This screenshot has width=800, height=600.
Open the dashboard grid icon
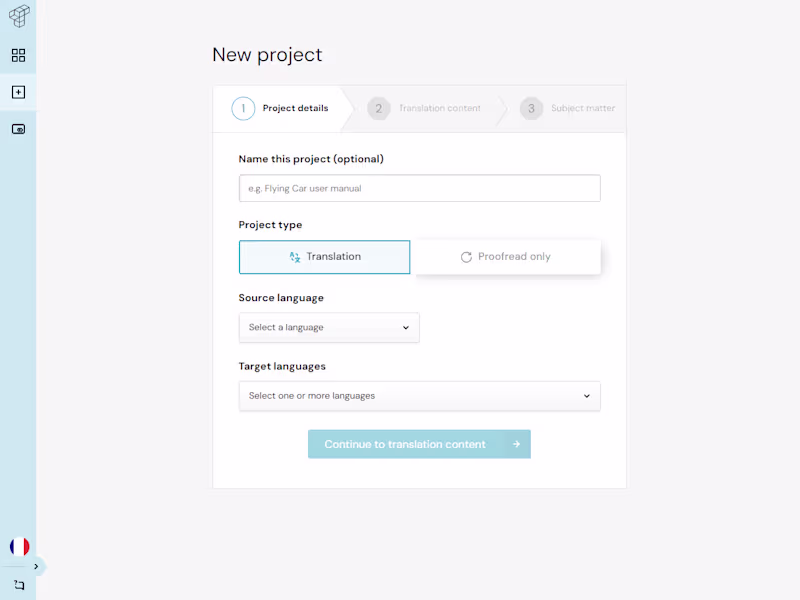18,56
